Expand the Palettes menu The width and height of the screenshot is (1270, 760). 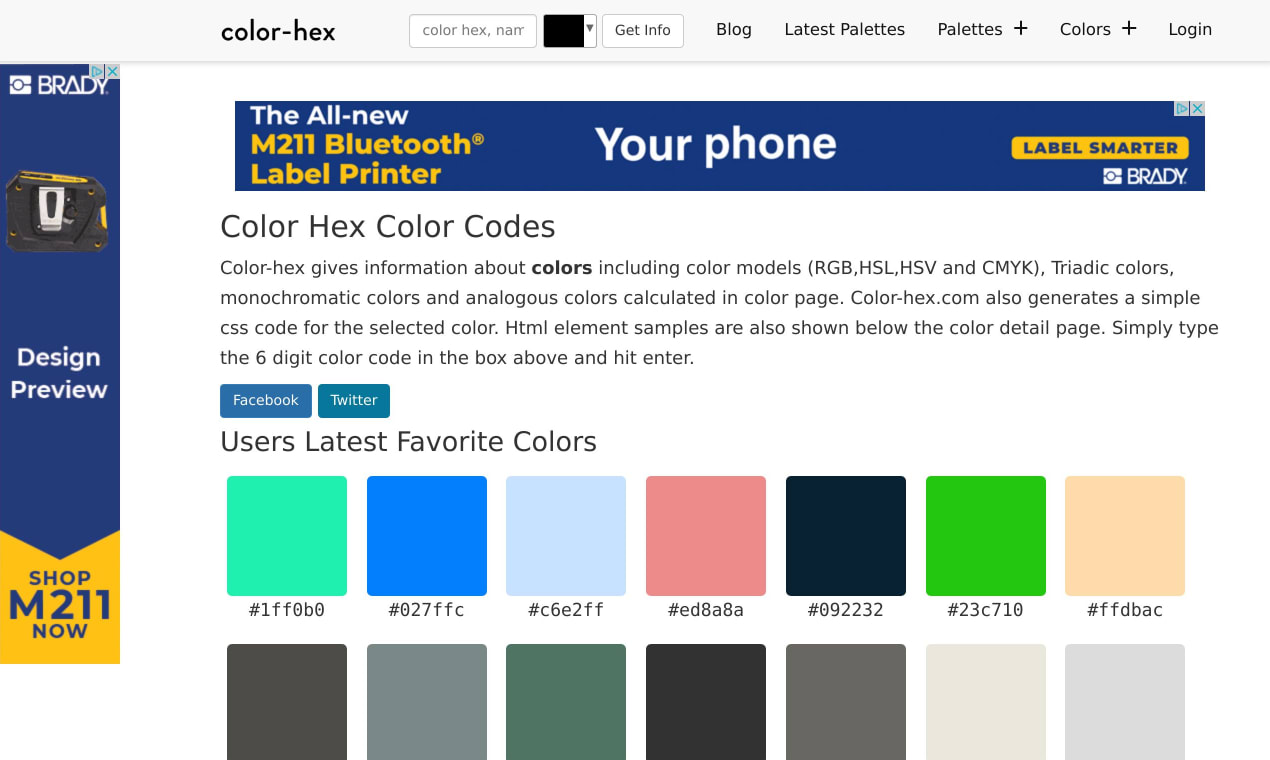(982, 30)
